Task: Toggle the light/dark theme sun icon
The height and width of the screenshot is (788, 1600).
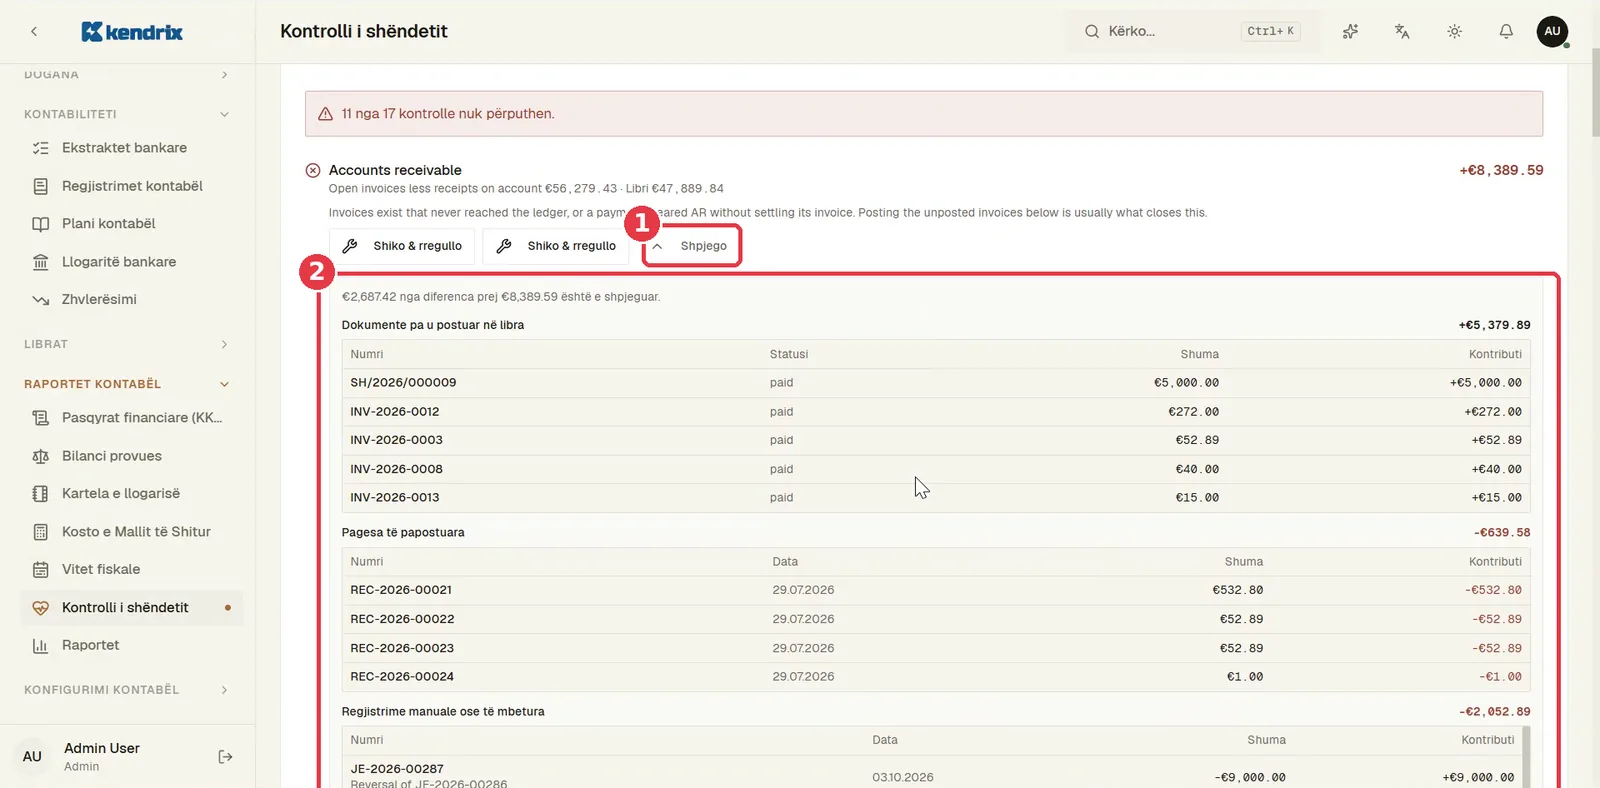Action: (1454, 31)
